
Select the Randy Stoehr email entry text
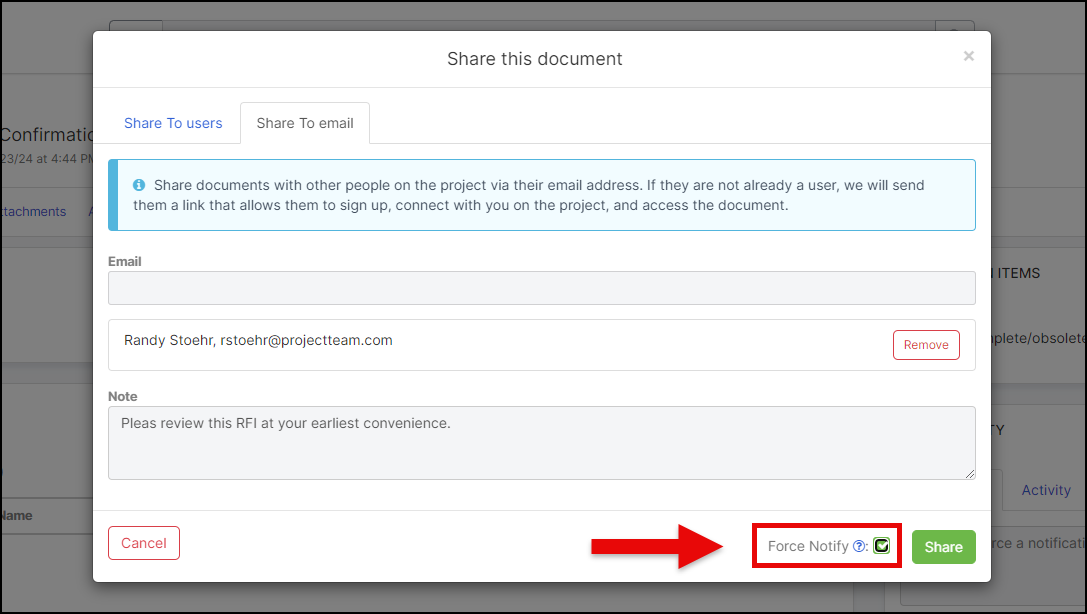(258, 340)
